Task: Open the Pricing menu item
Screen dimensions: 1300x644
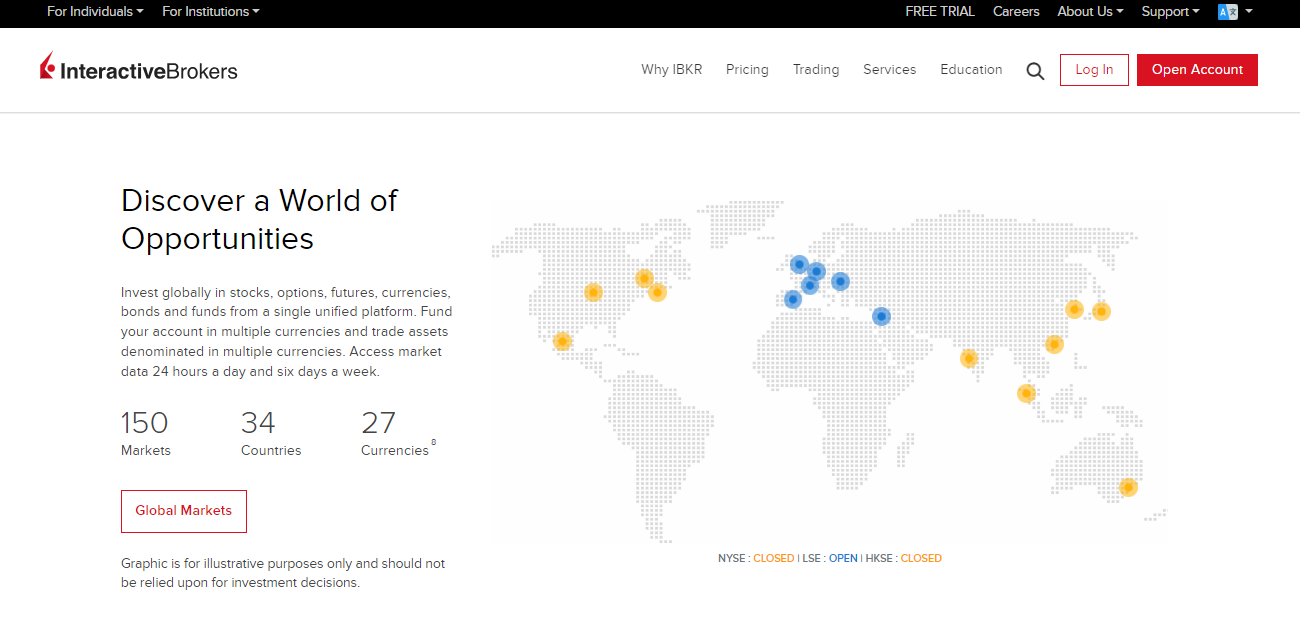Action: point(747,70)
